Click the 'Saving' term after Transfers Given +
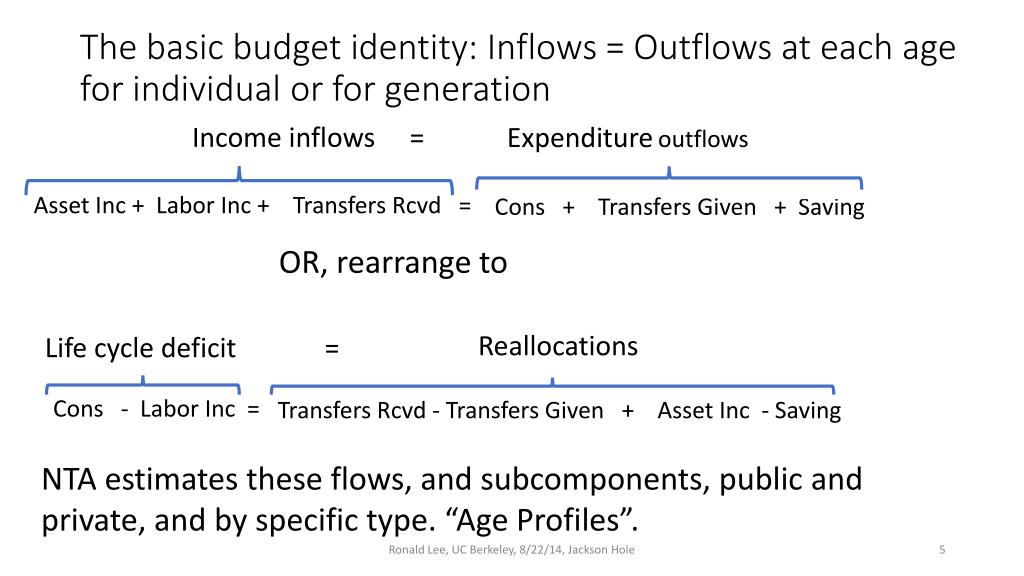This screenshot has height=576, width=1024. tap(831, 208)
